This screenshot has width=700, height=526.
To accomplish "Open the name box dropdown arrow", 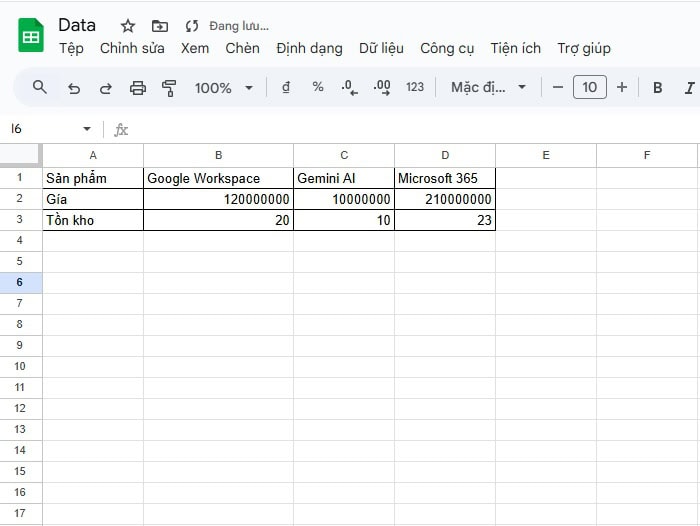I will [x=87, y=129].
